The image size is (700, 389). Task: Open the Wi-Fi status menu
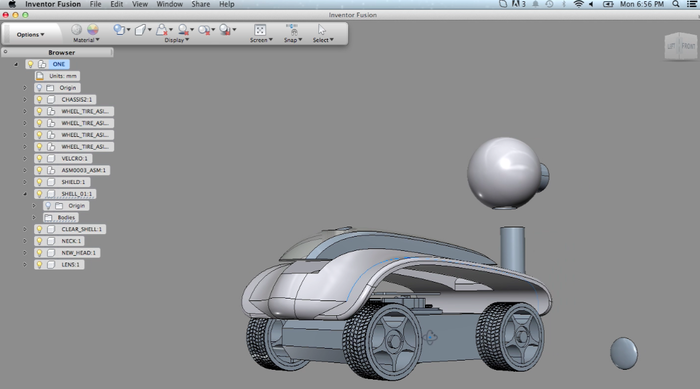click(578, 4)
